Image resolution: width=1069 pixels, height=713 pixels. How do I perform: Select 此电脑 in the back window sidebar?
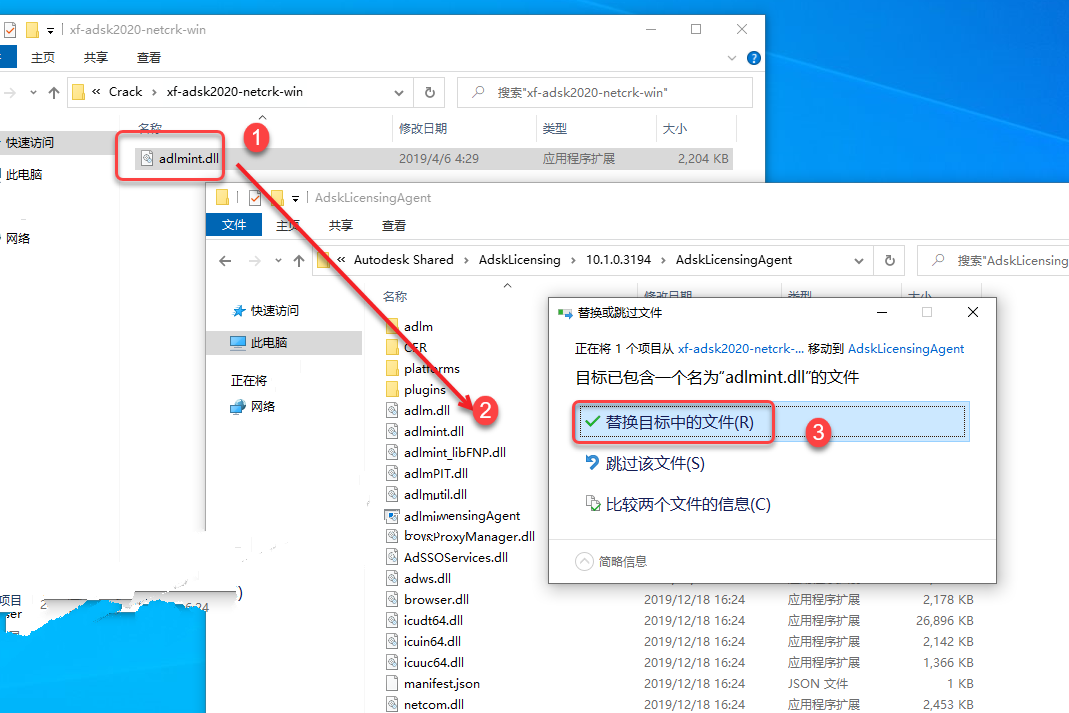point(24,175)
